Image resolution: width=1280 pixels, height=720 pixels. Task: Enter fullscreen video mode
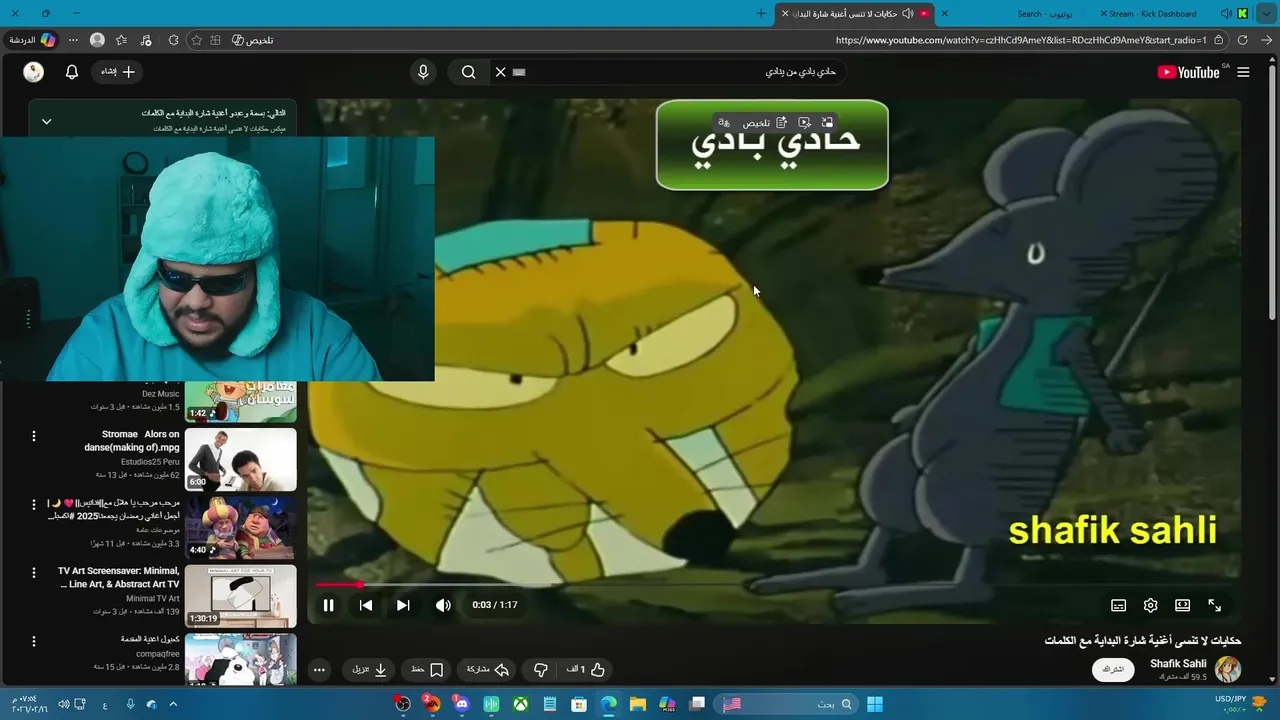pos(1215,605)
